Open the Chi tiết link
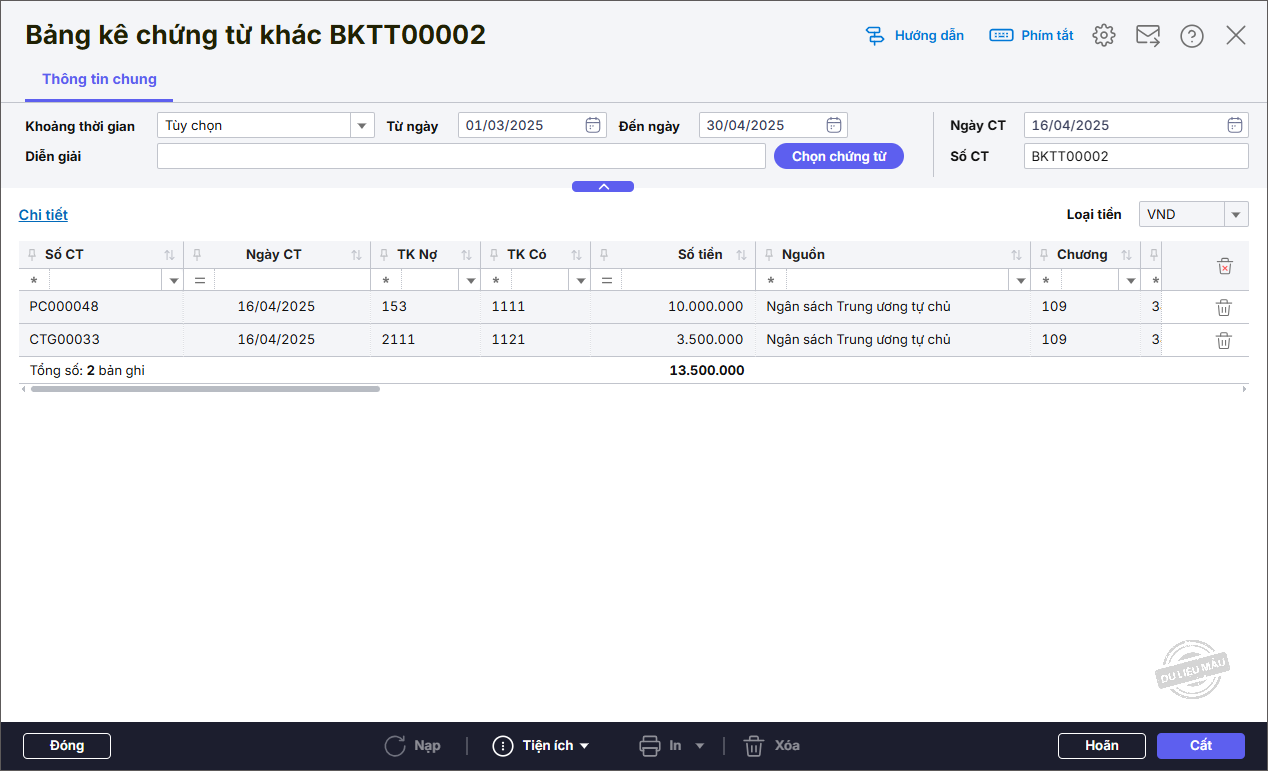The width and height of the screenshot is (1268, 771). click(43, 215)
